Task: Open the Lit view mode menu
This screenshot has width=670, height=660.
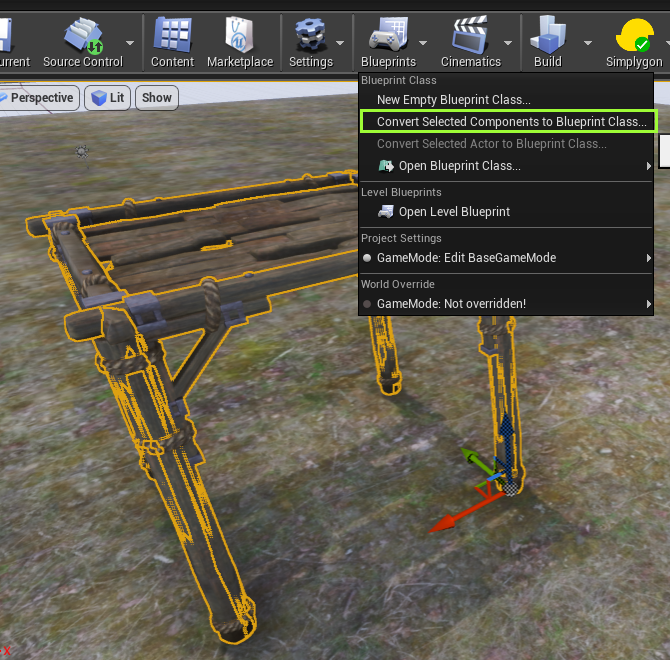Action: 109,98
